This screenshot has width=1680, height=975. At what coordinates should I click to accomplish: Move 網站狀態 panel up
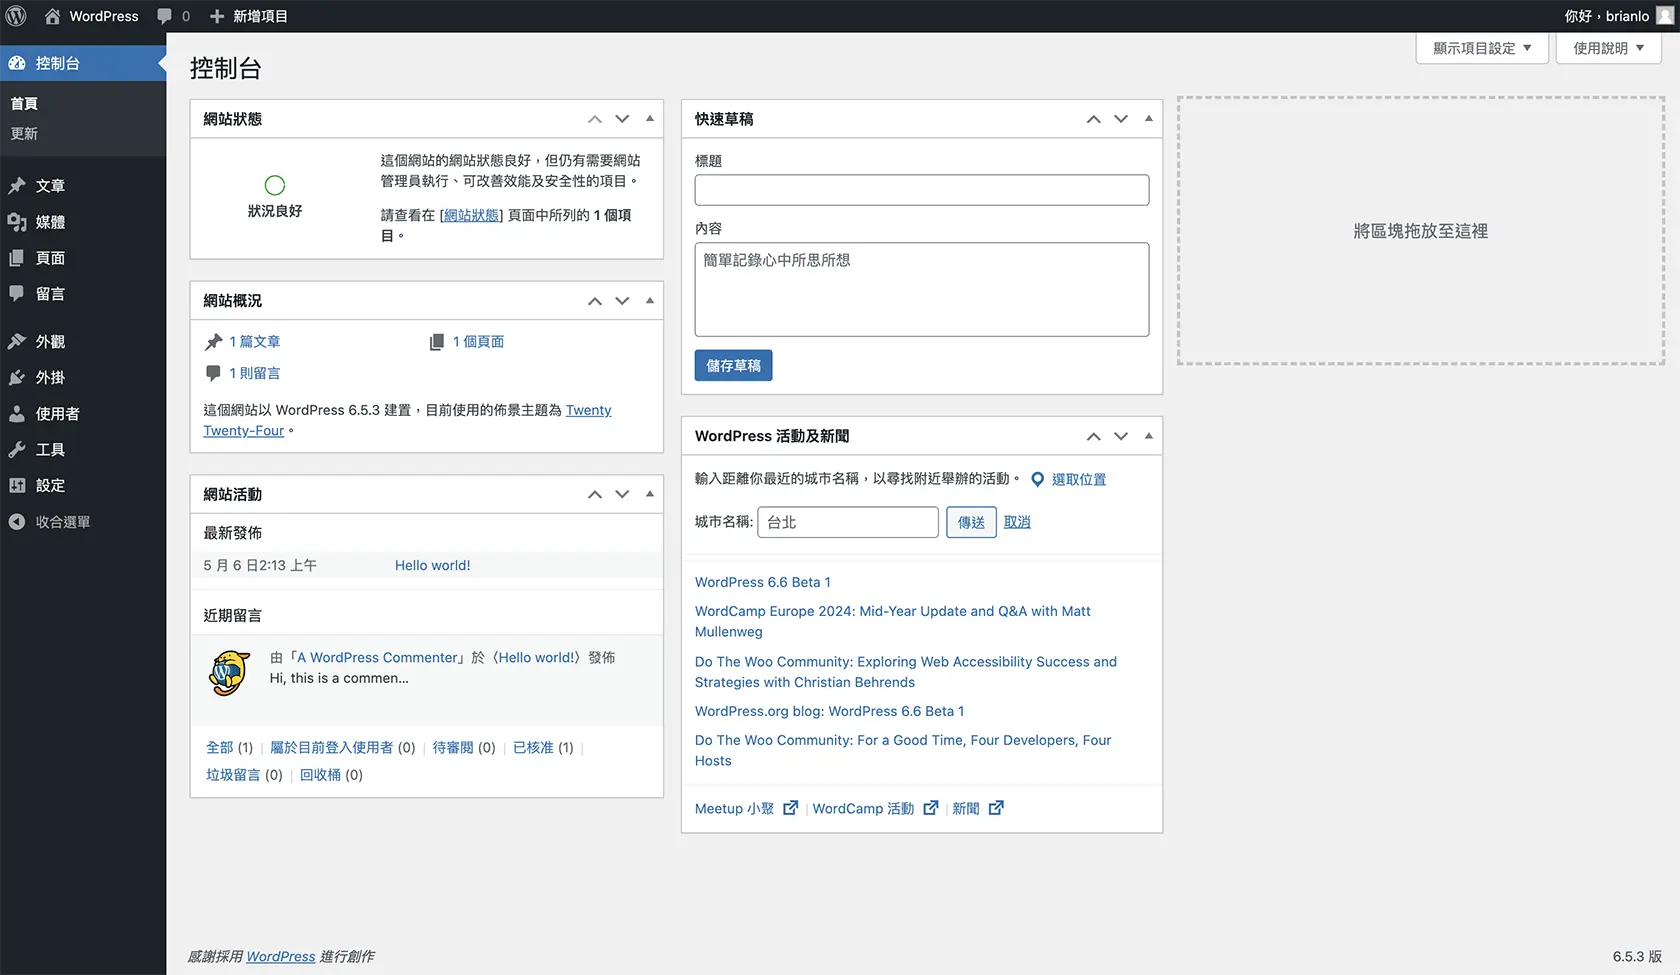pos(595,119)
